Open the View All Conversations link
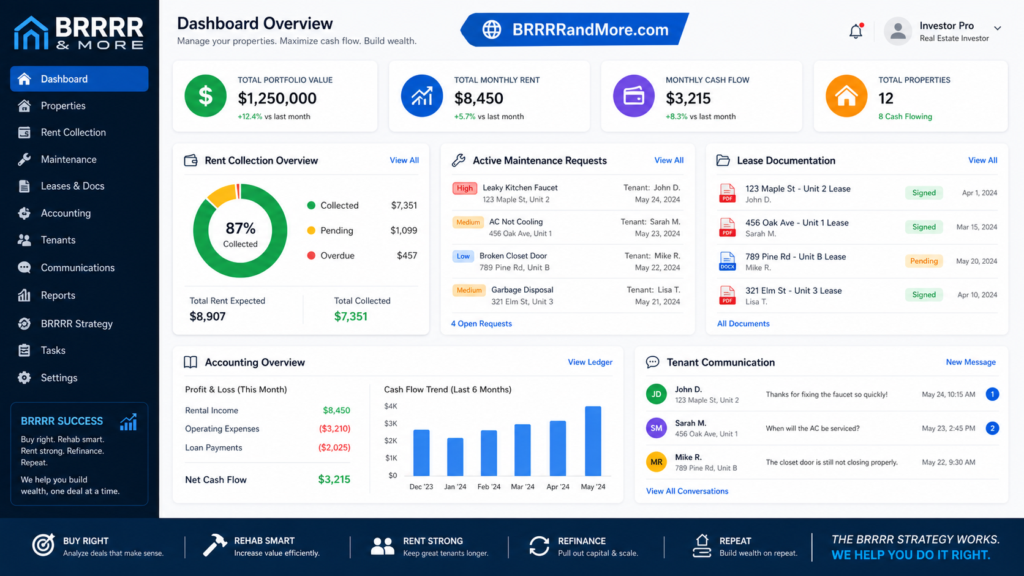 pos(687,491)
